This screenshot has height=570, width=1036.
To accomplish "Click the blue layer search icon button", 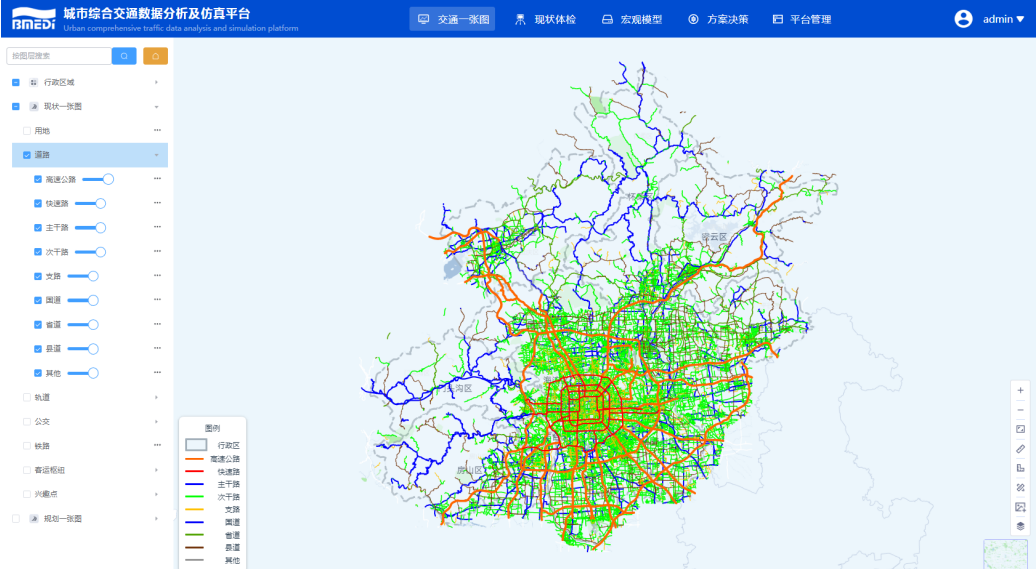I will pos(124,57).
